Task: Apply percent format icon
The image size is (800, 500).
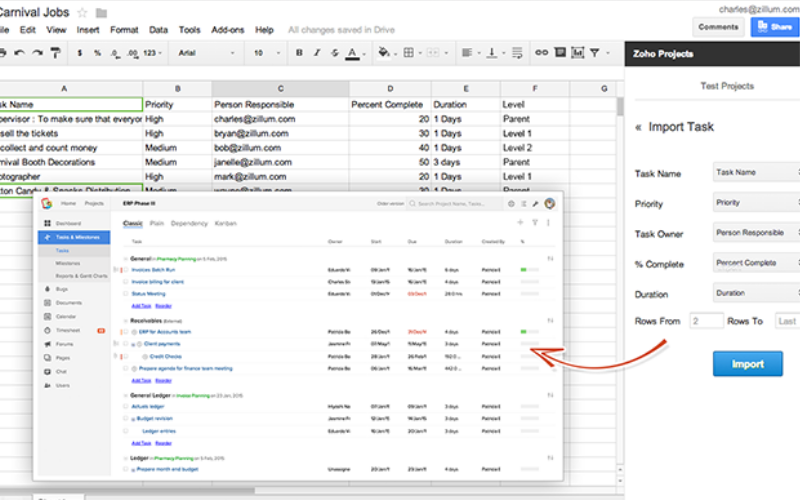Action: [97, 53]
